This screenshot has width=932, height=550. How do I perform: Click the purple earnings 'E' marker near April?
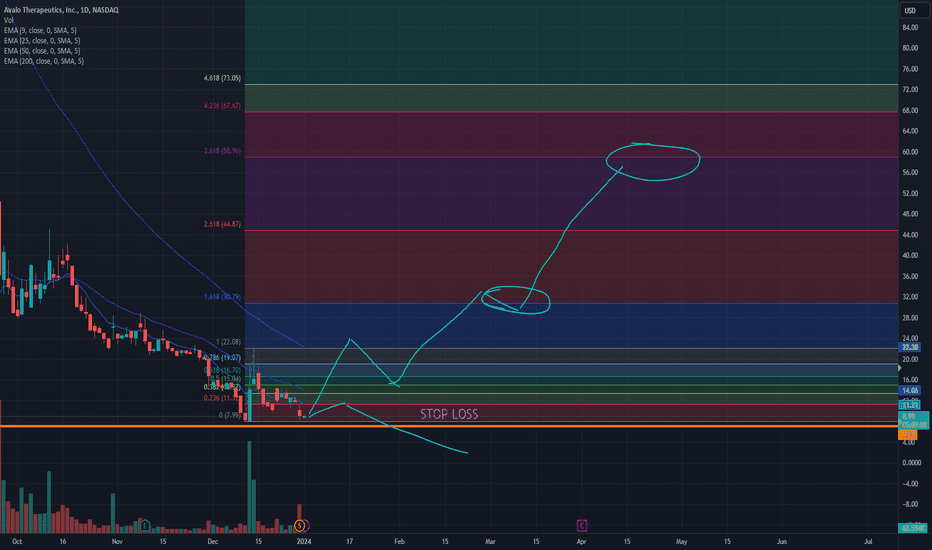581,526
